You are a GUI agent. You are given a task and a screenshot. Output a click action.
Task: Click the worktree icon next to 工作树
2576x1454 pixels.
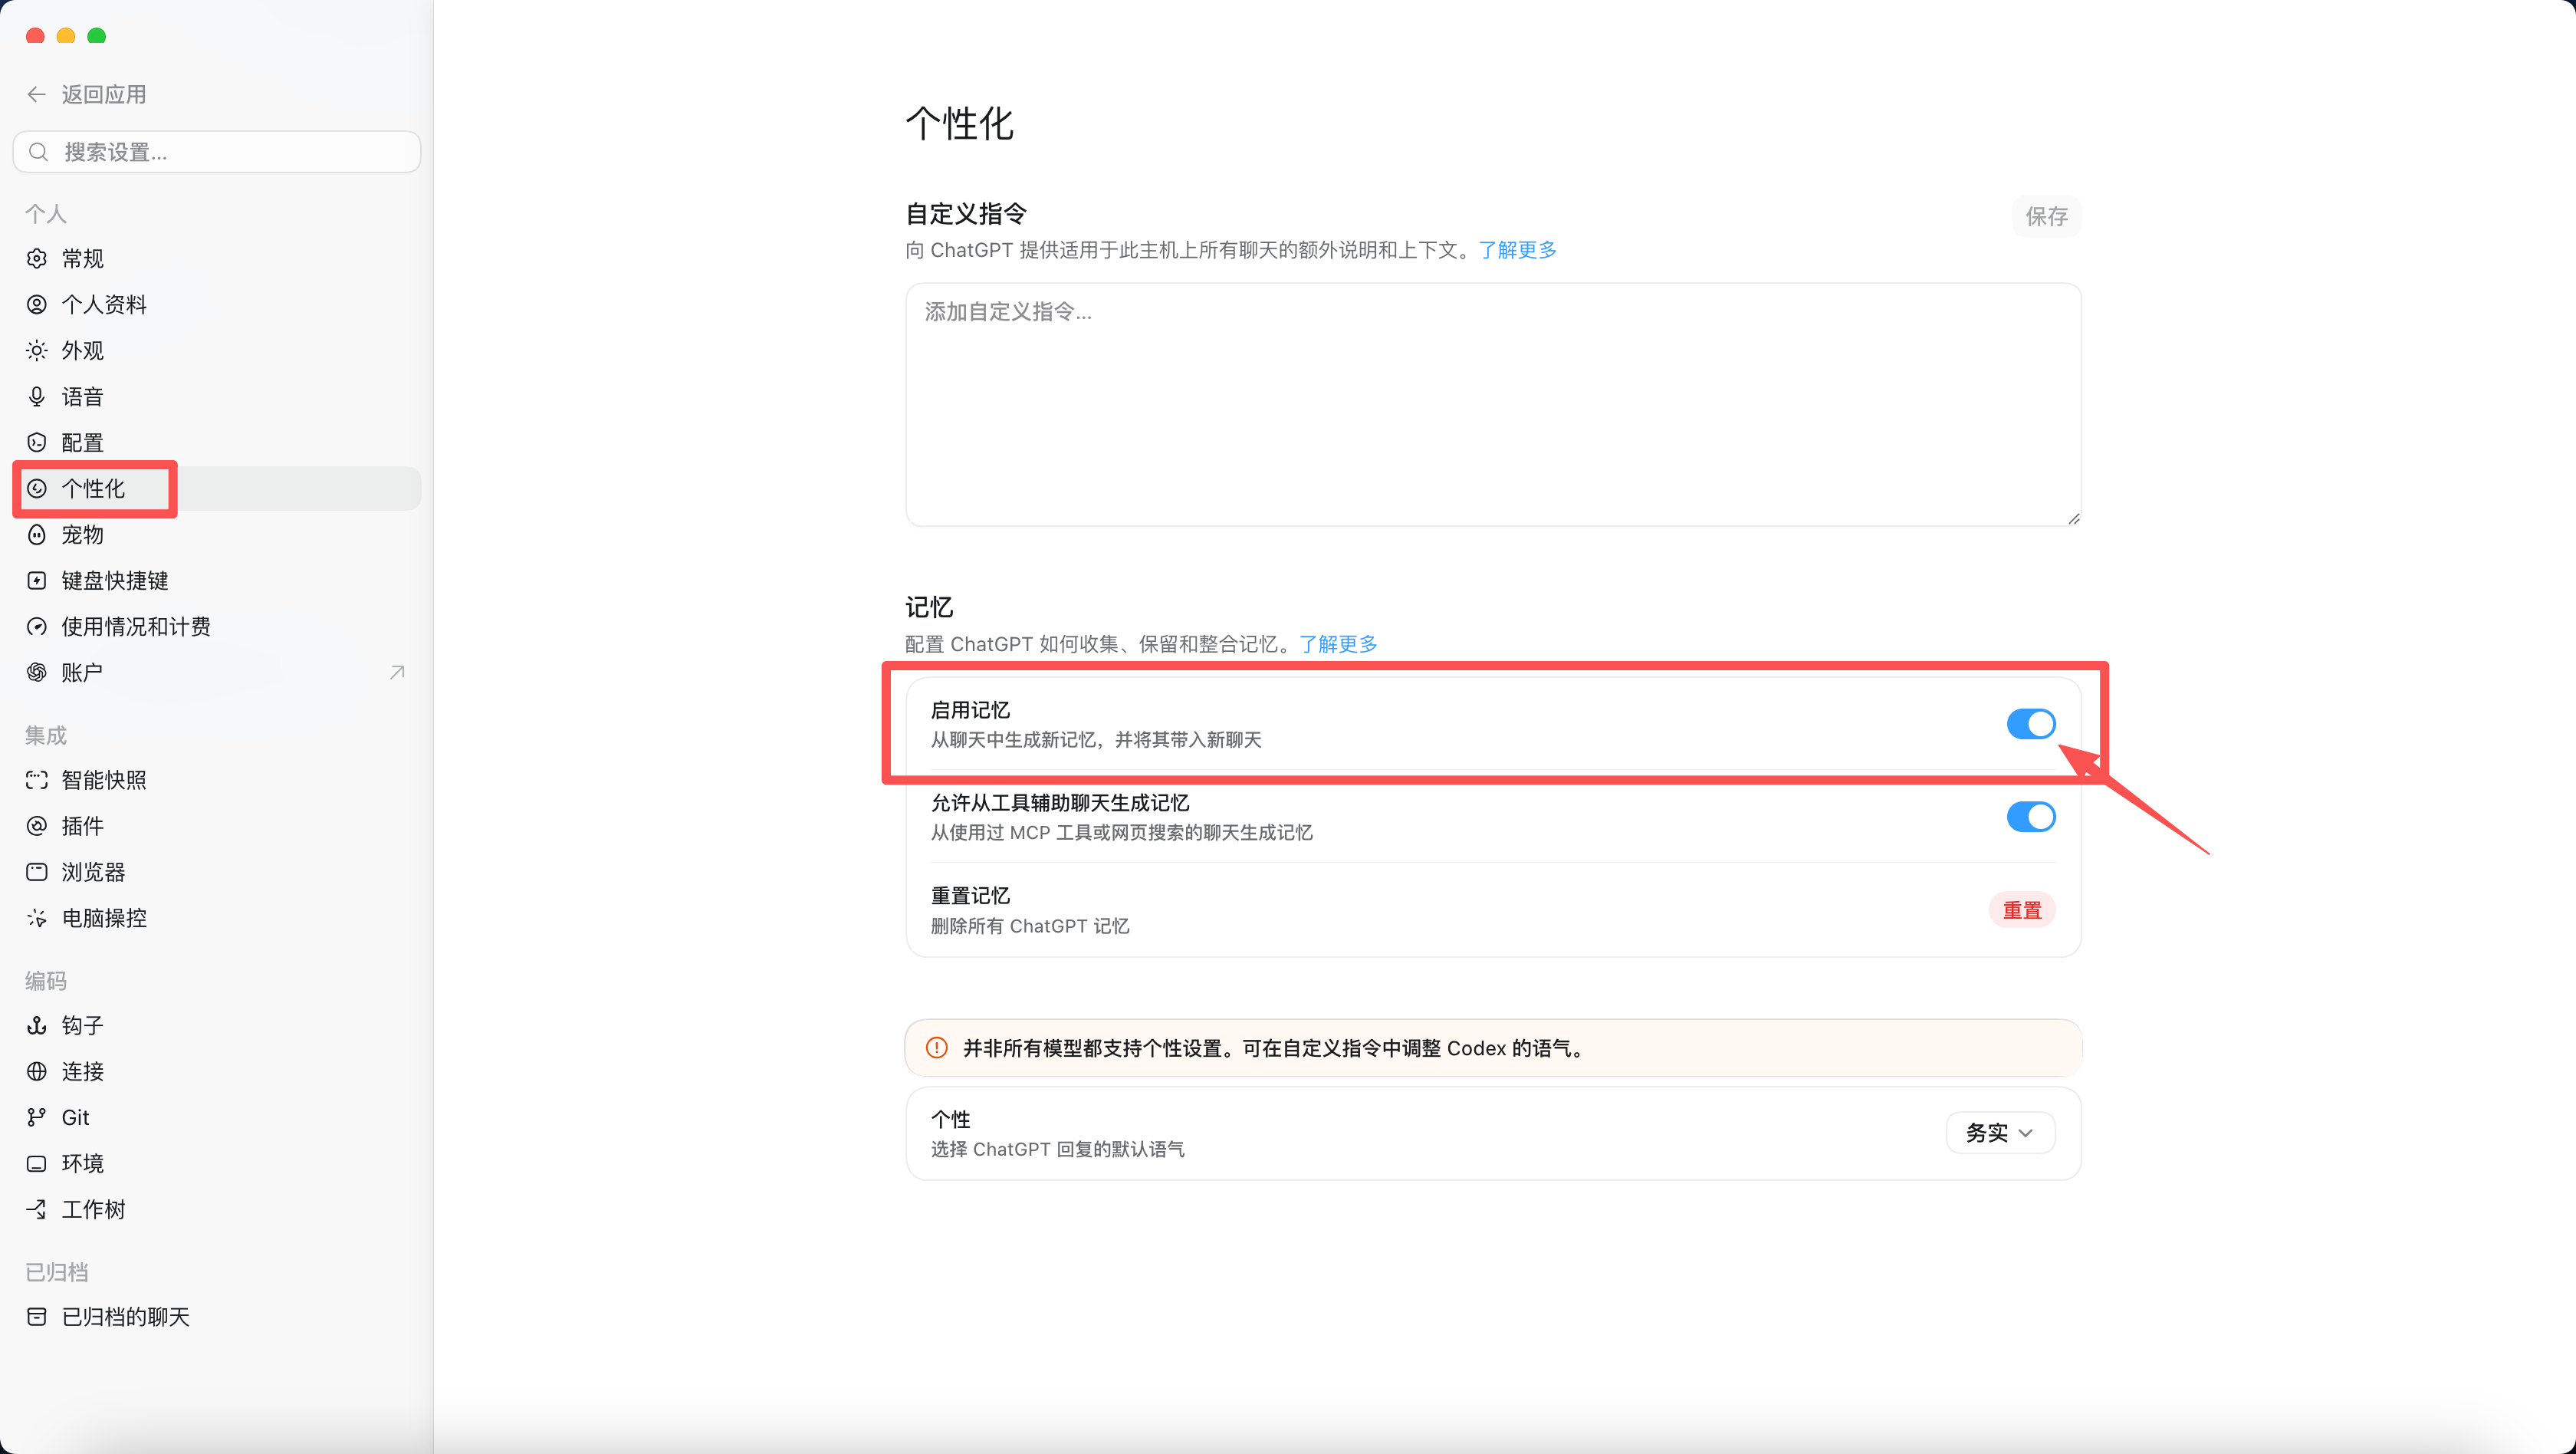click(x=37, y=1209)
